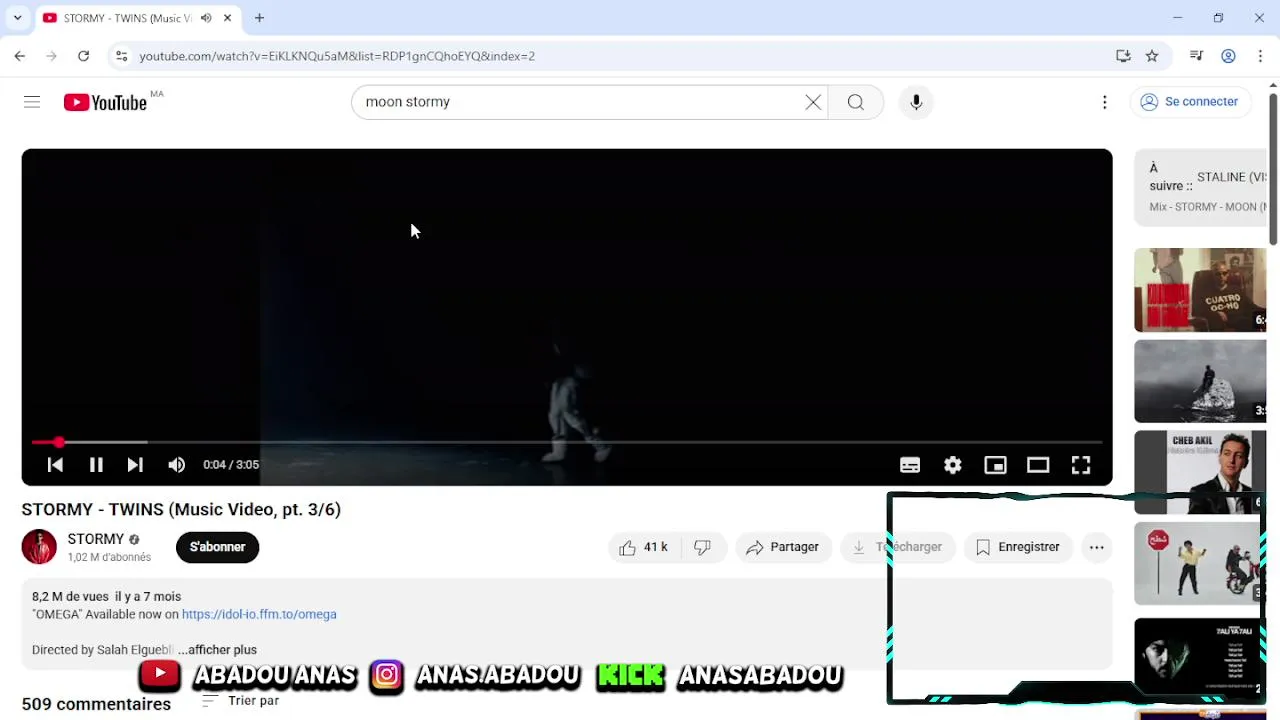
Task: Click Enregistrer save button
Action: tap(1018, 547)
